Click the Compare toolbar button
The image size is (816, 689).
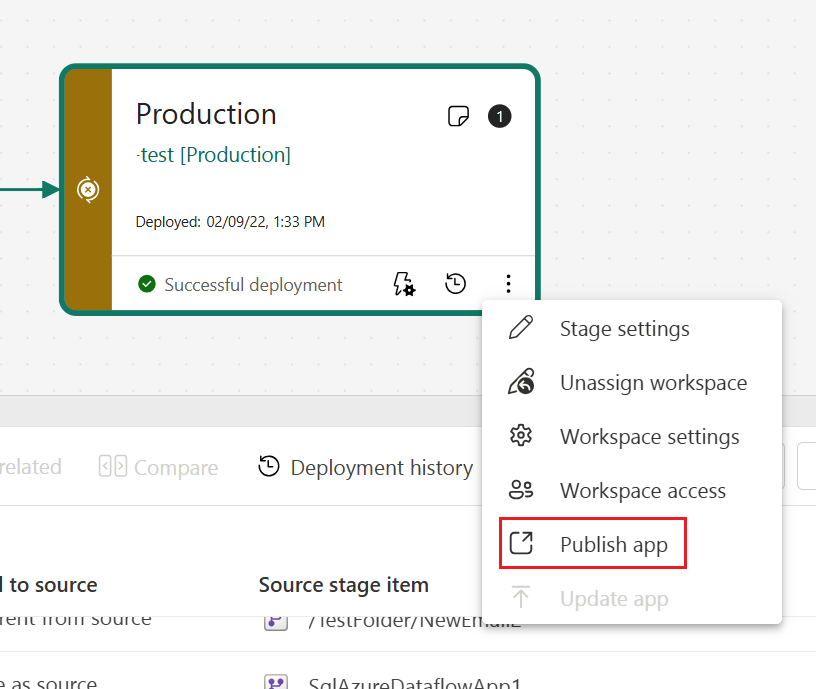(x=158, y=467)
